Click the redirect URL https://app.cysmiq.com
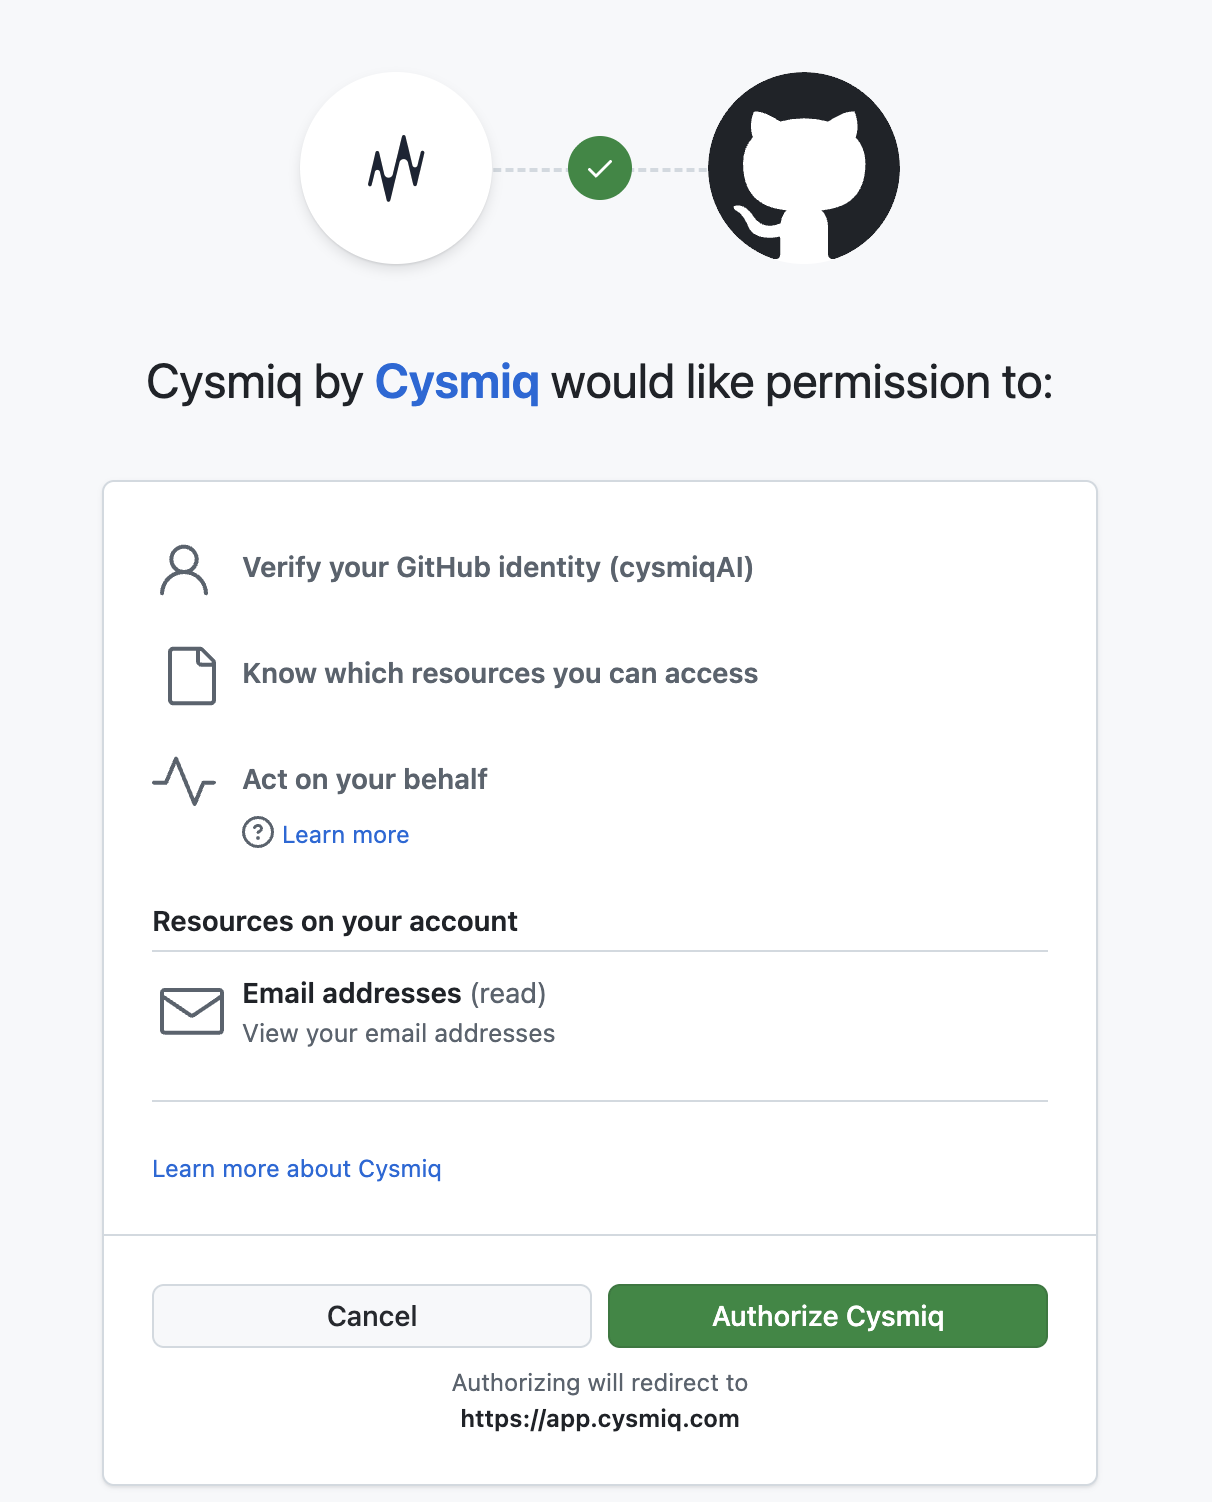The width and height of the screenshot is (1212, 1502). coord(599,1418)
